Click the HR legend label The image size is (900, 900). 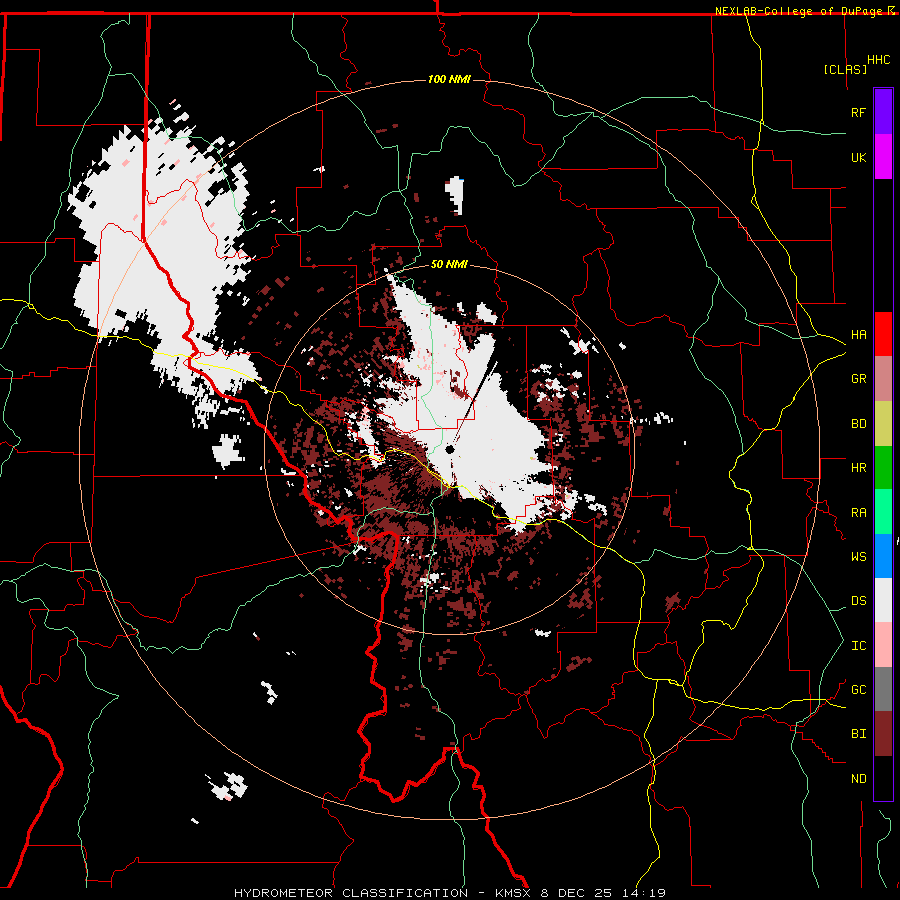click(x=858, y=468)
